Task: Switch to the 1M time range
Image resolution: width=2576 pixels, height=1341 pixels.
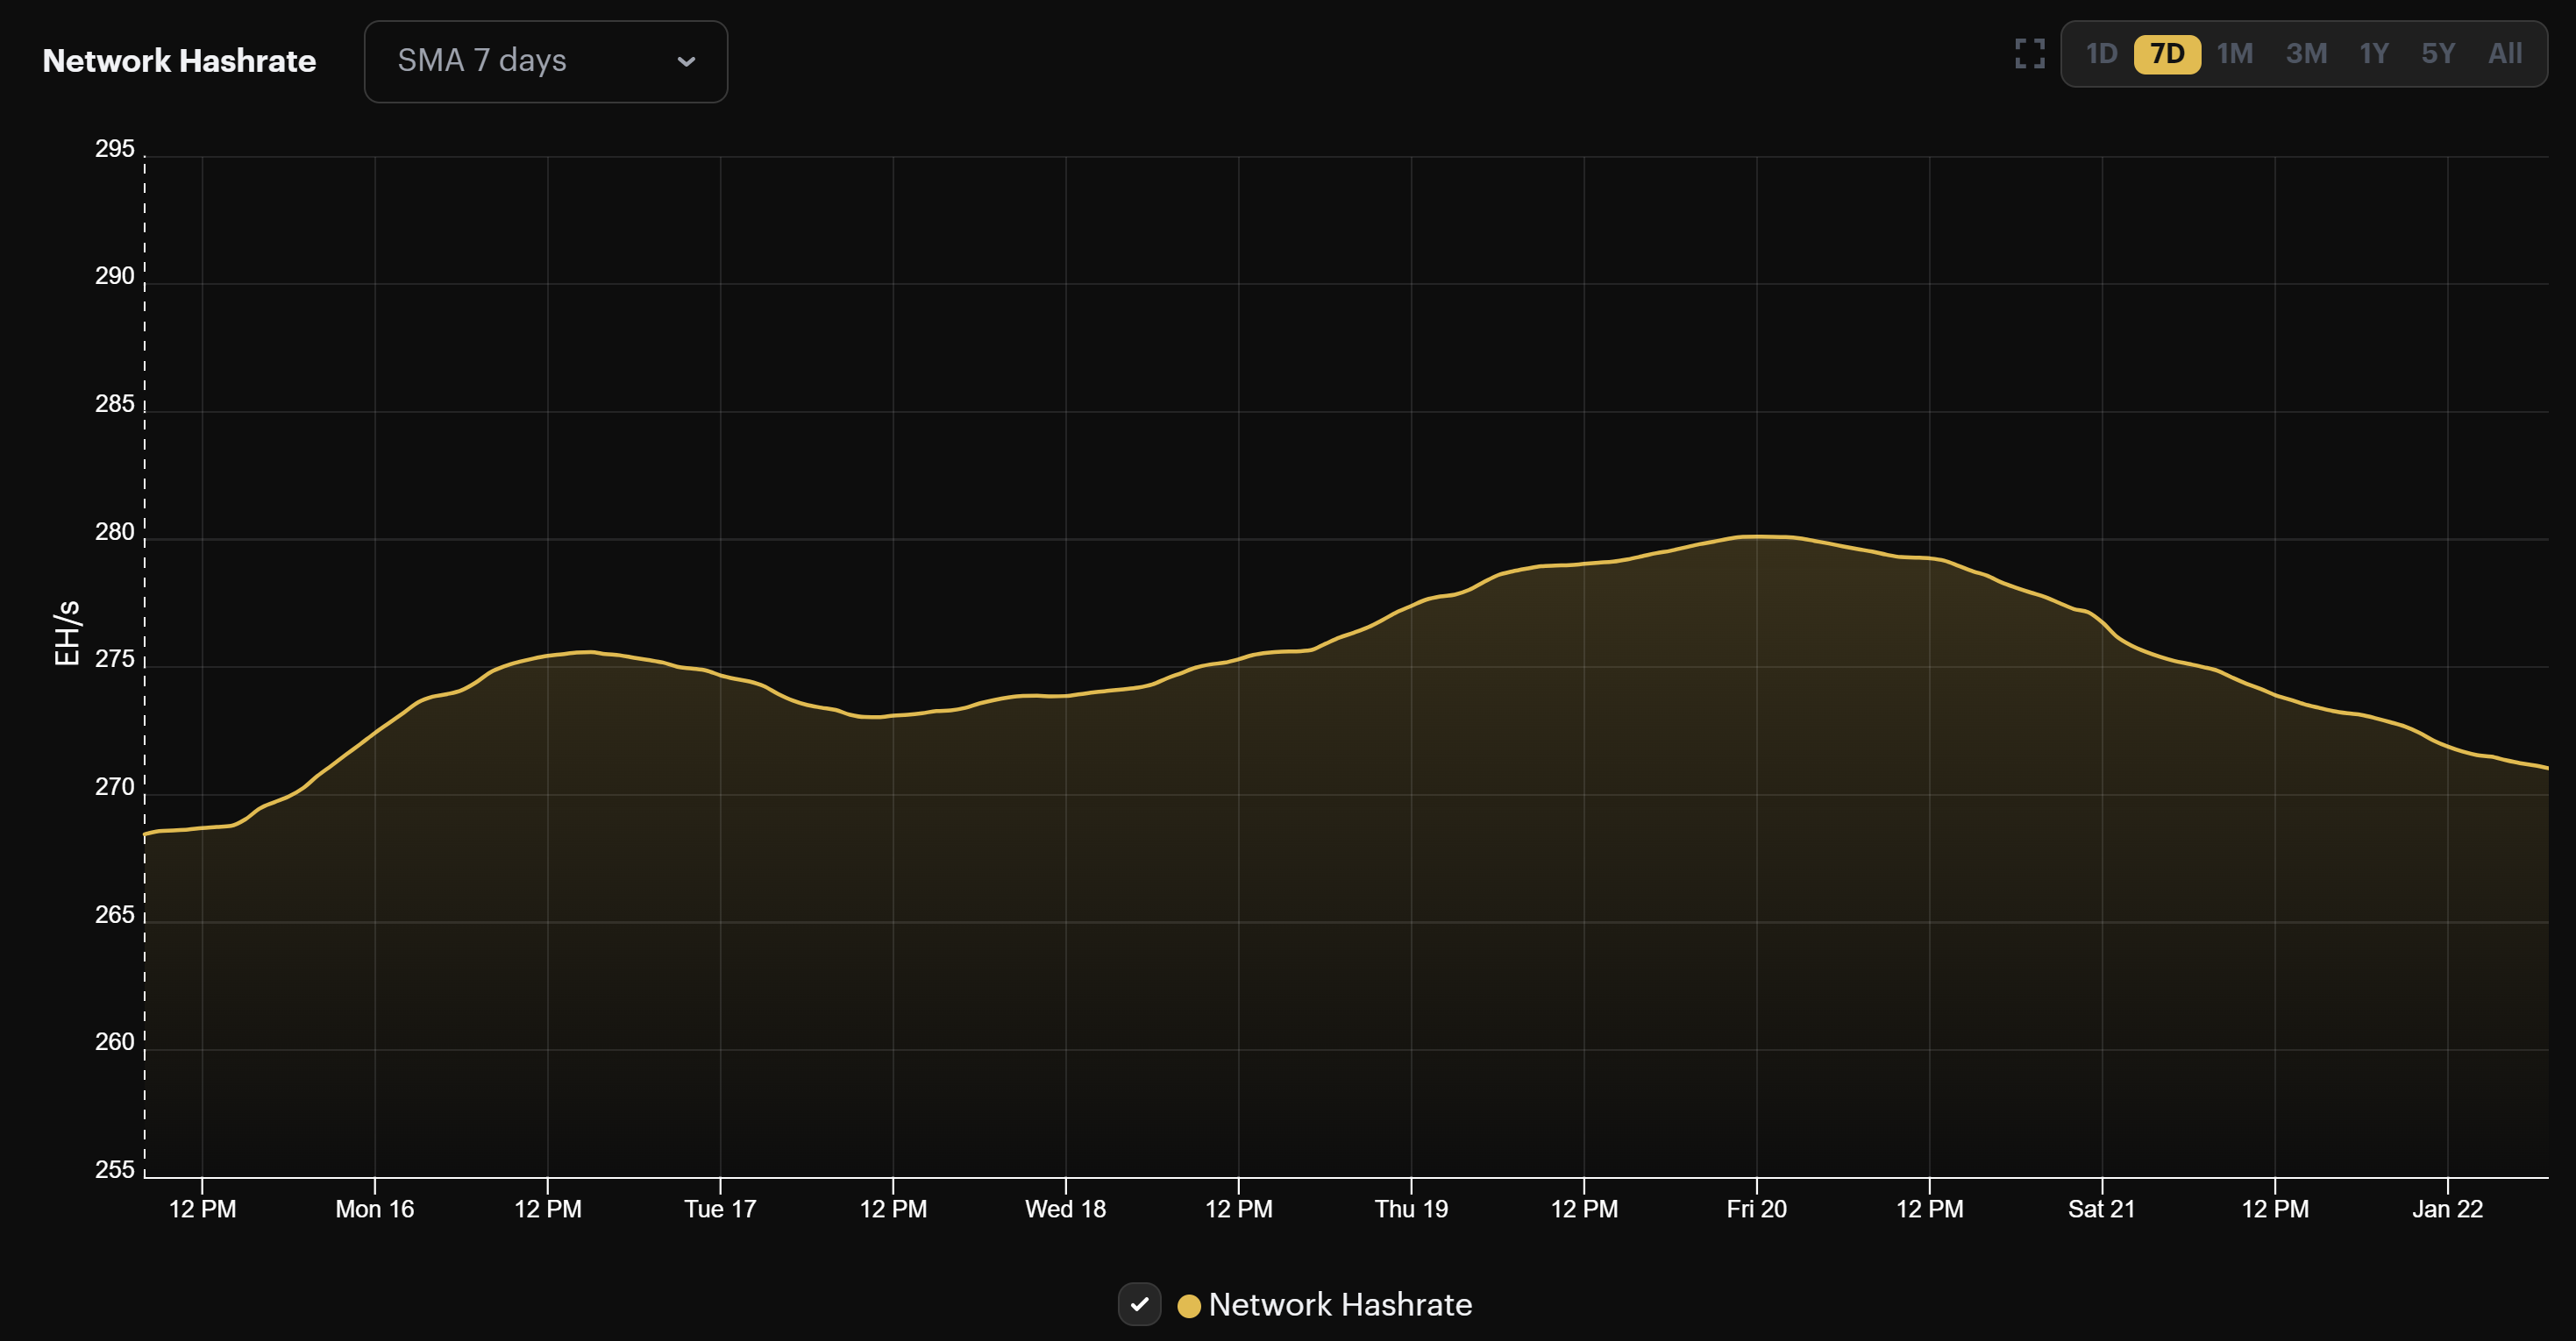Action: tap(2237, 53)
